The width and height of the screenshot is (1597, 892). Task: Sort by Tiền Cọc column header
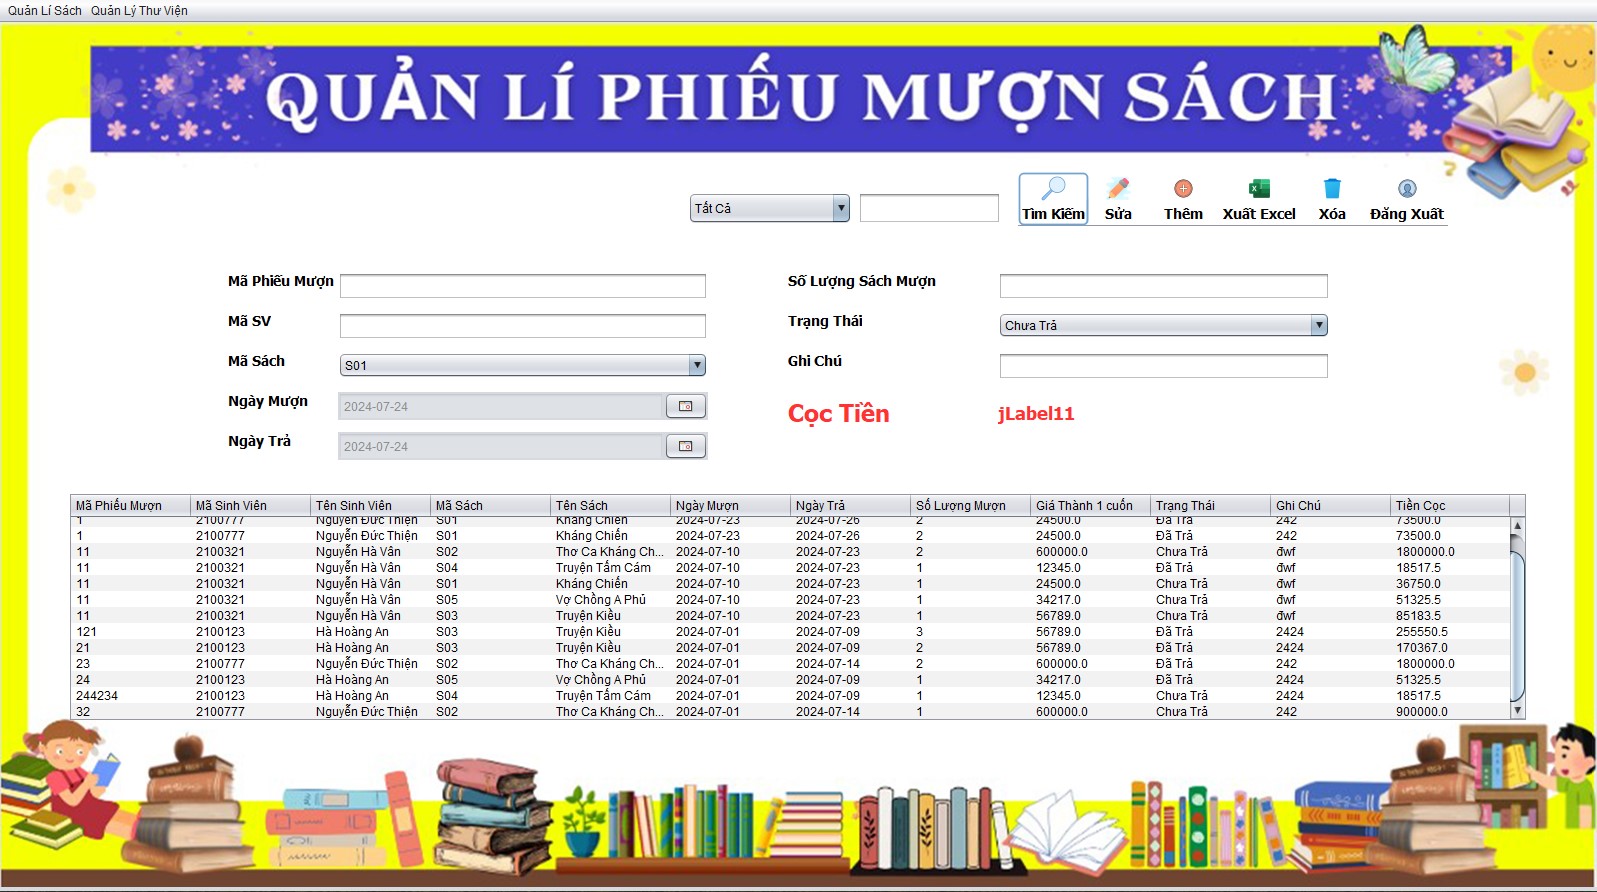pyautogui.click(x=1450, y=505)
